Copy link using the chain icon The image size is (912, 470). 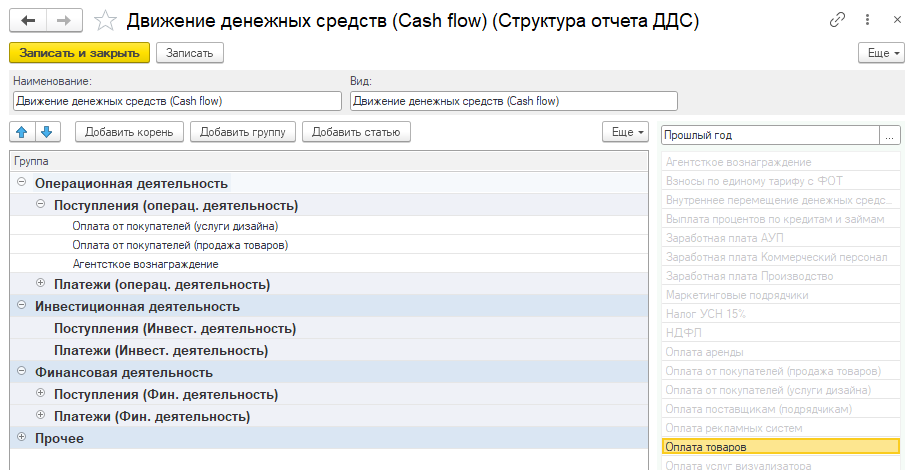[x=837, y=20]
